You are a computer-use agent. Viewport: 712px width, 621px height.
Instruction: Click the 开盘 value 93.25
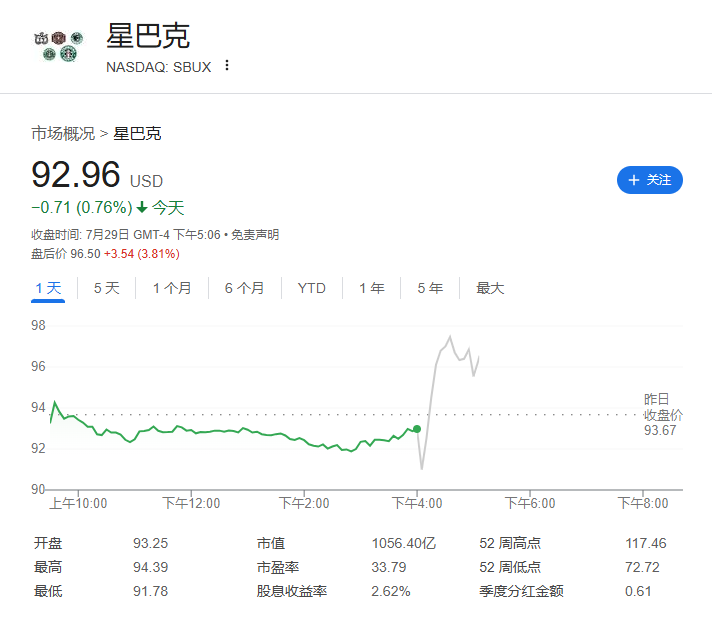point(150,543)
